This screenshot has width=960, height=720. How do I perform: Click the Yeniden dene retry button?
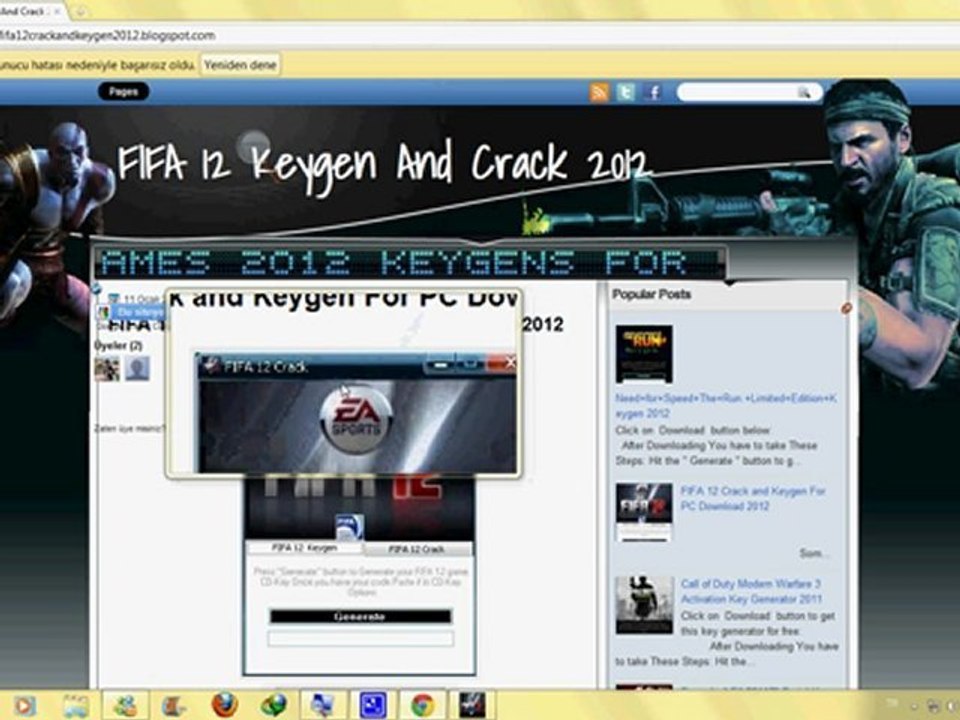pyautogui.click(x=240, y=65)
